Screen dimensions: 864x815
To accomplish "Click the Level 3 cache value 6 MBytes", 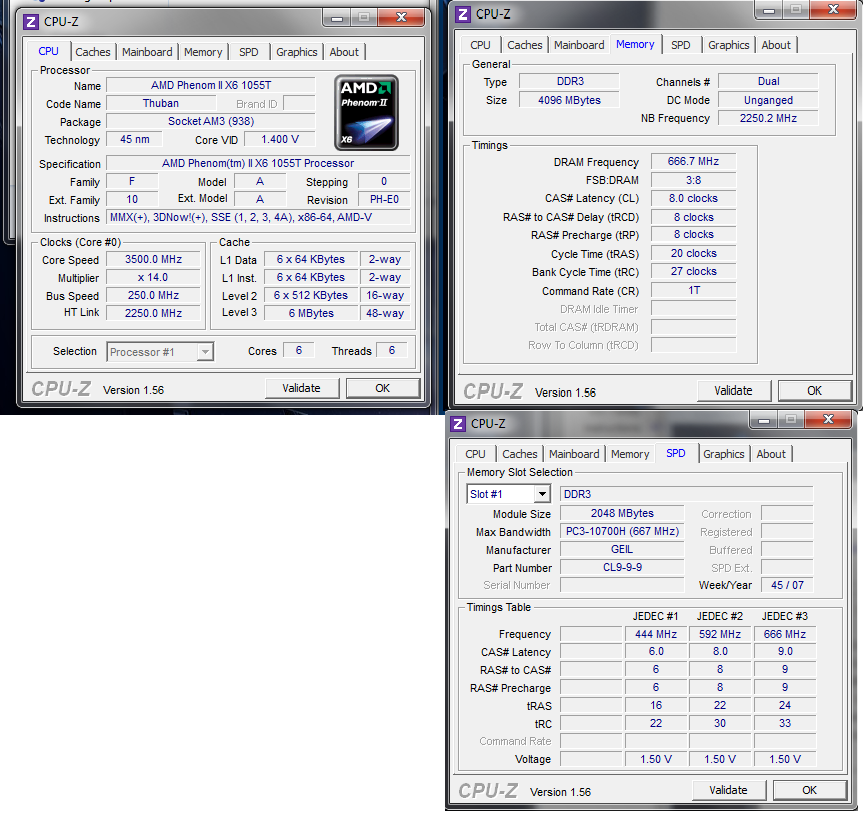I will point(311,313).
